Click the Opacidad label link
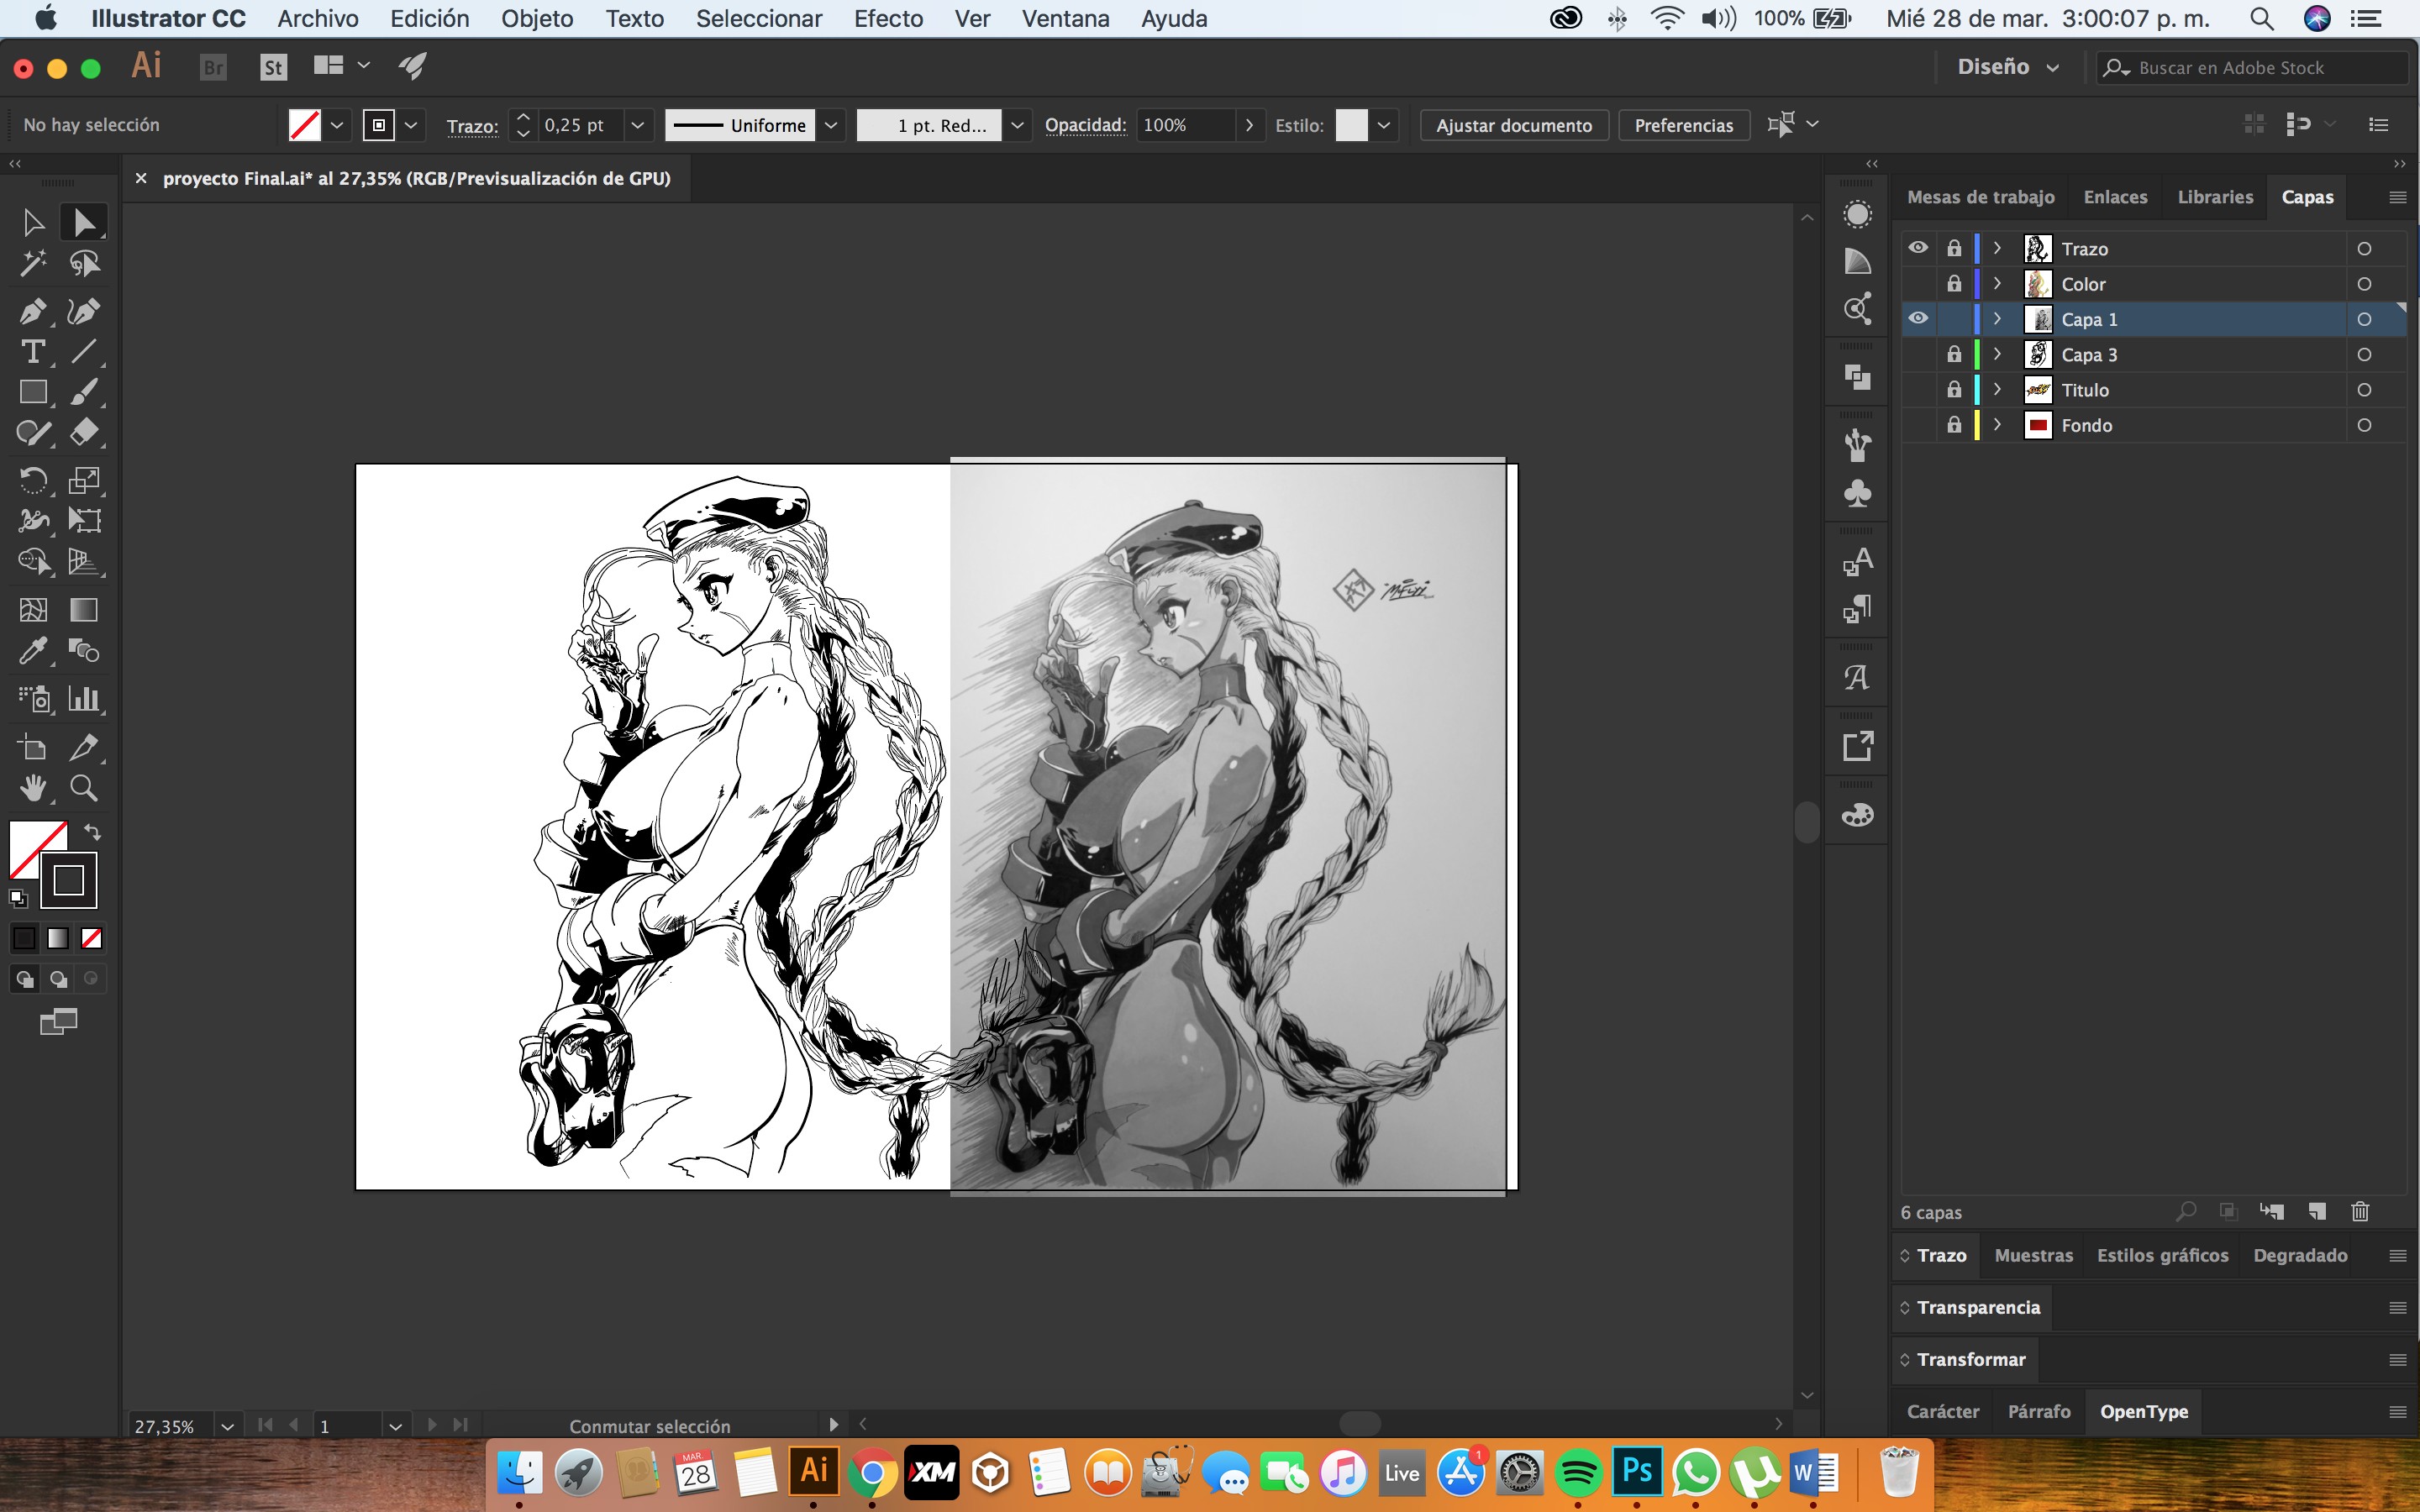The height and width of the screenshot is (1512, 2420). pyautogui.click(x=1085, y=125)
